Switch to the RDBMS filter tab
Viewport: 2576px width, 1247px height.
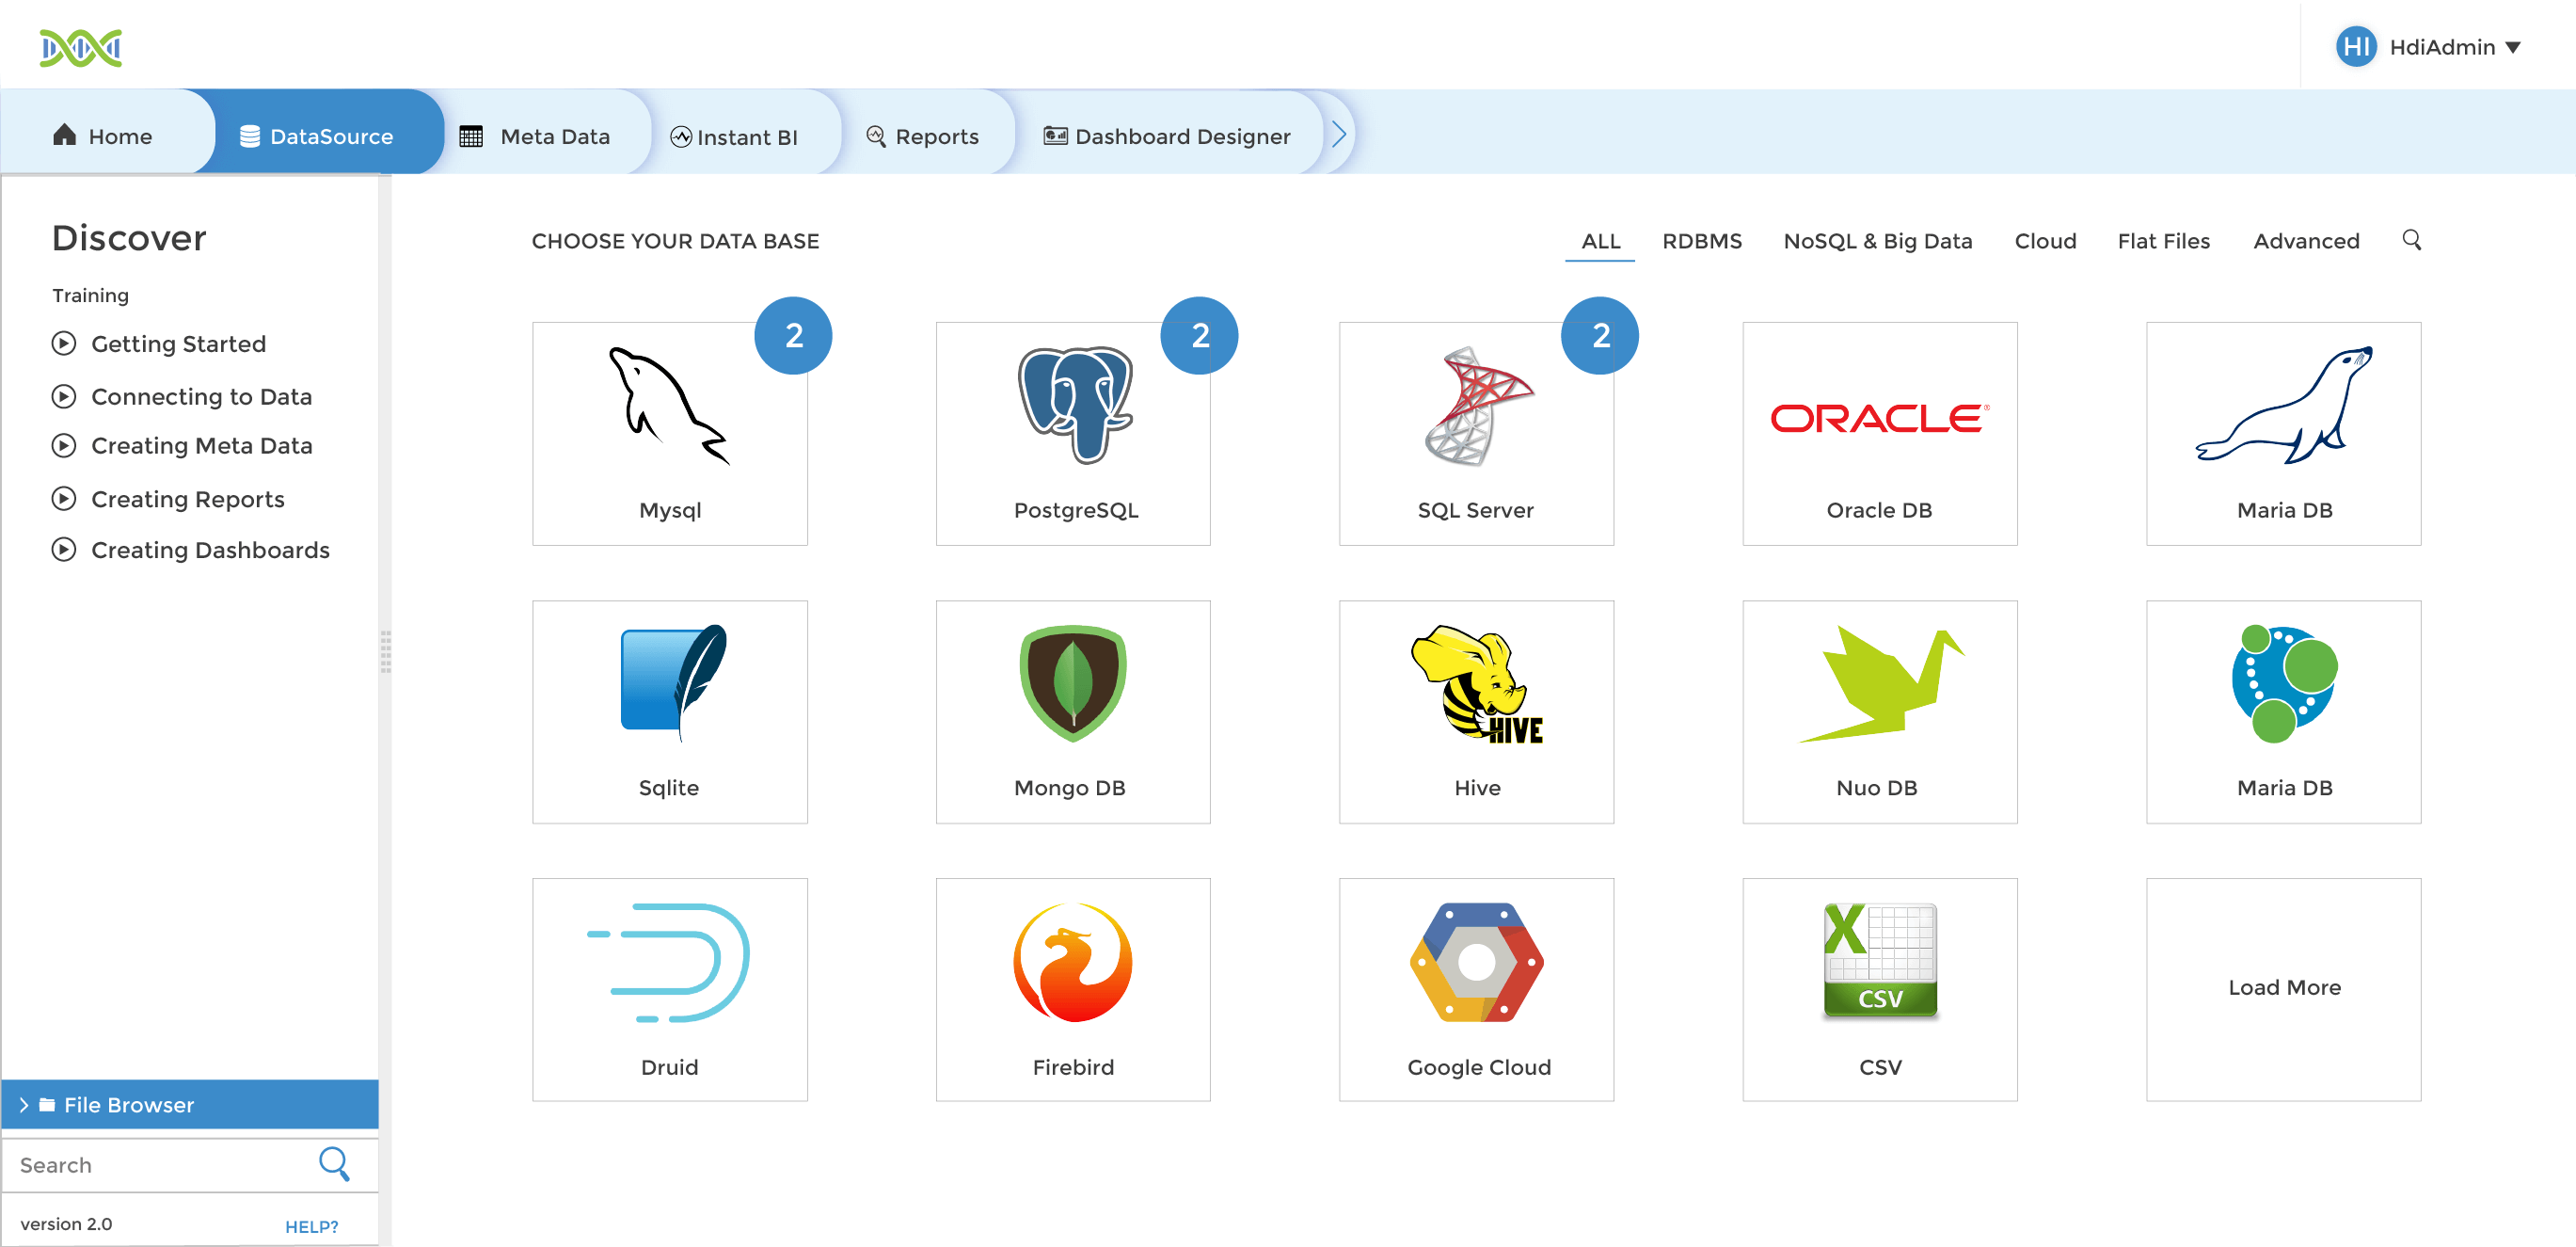click(1700, 242)
